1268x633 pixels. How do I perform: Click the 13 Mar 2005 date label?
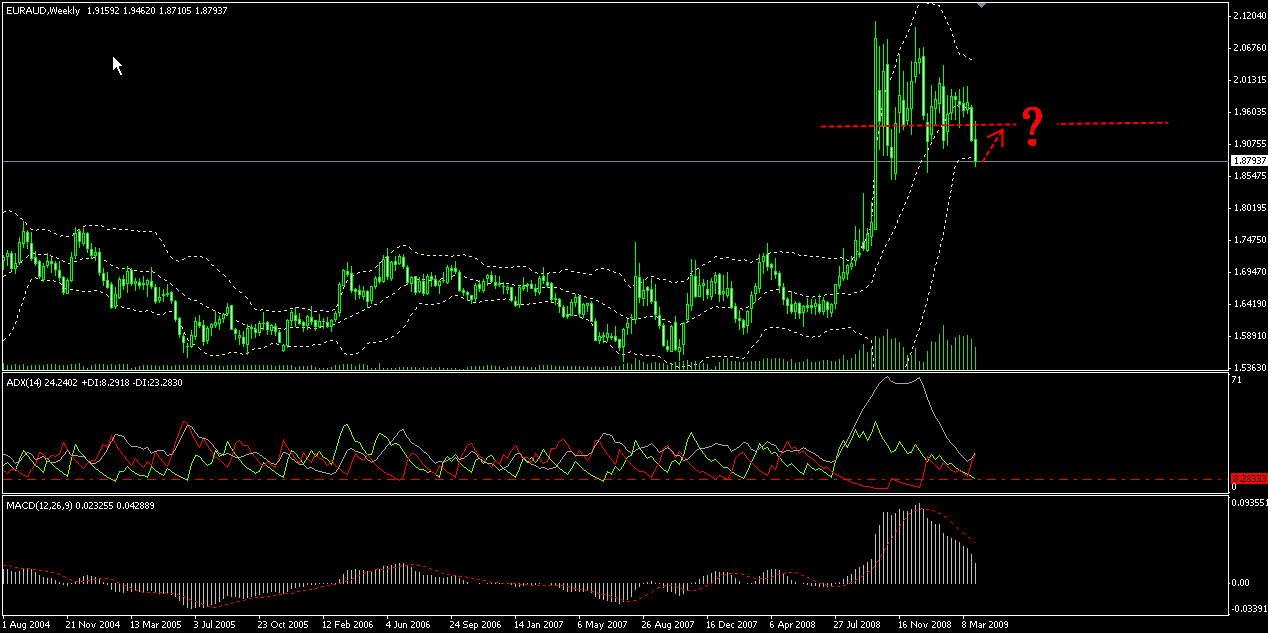coord(156,624)
